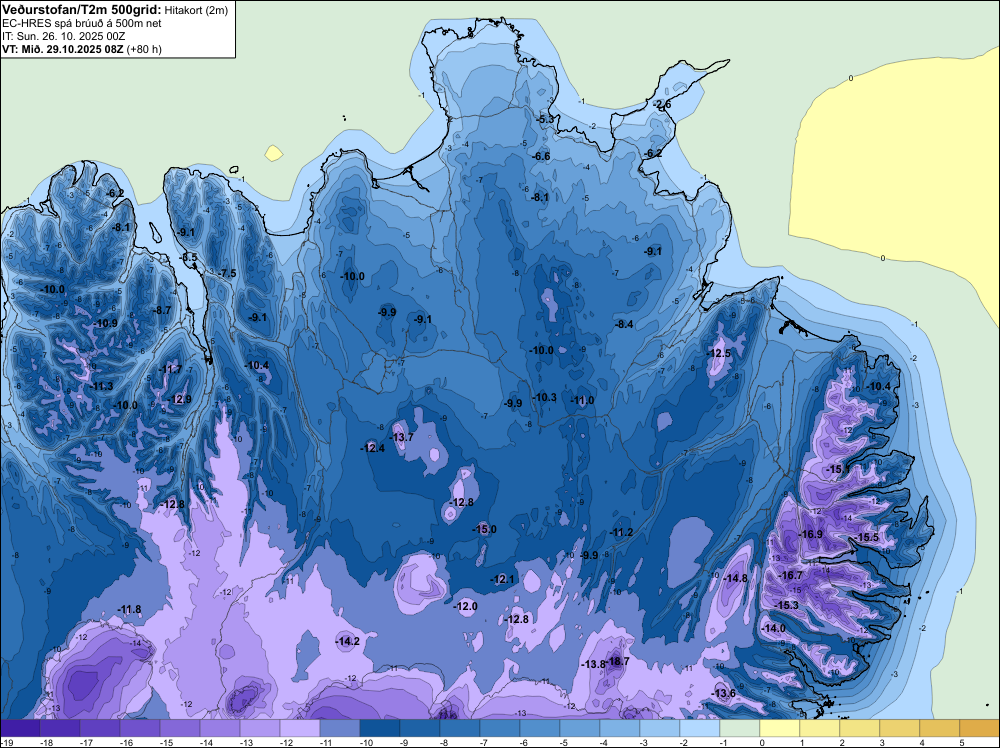This screenshot has height=748, width=1000.
Task: Click the -8.4 temperature label
Action: point(624,325)
